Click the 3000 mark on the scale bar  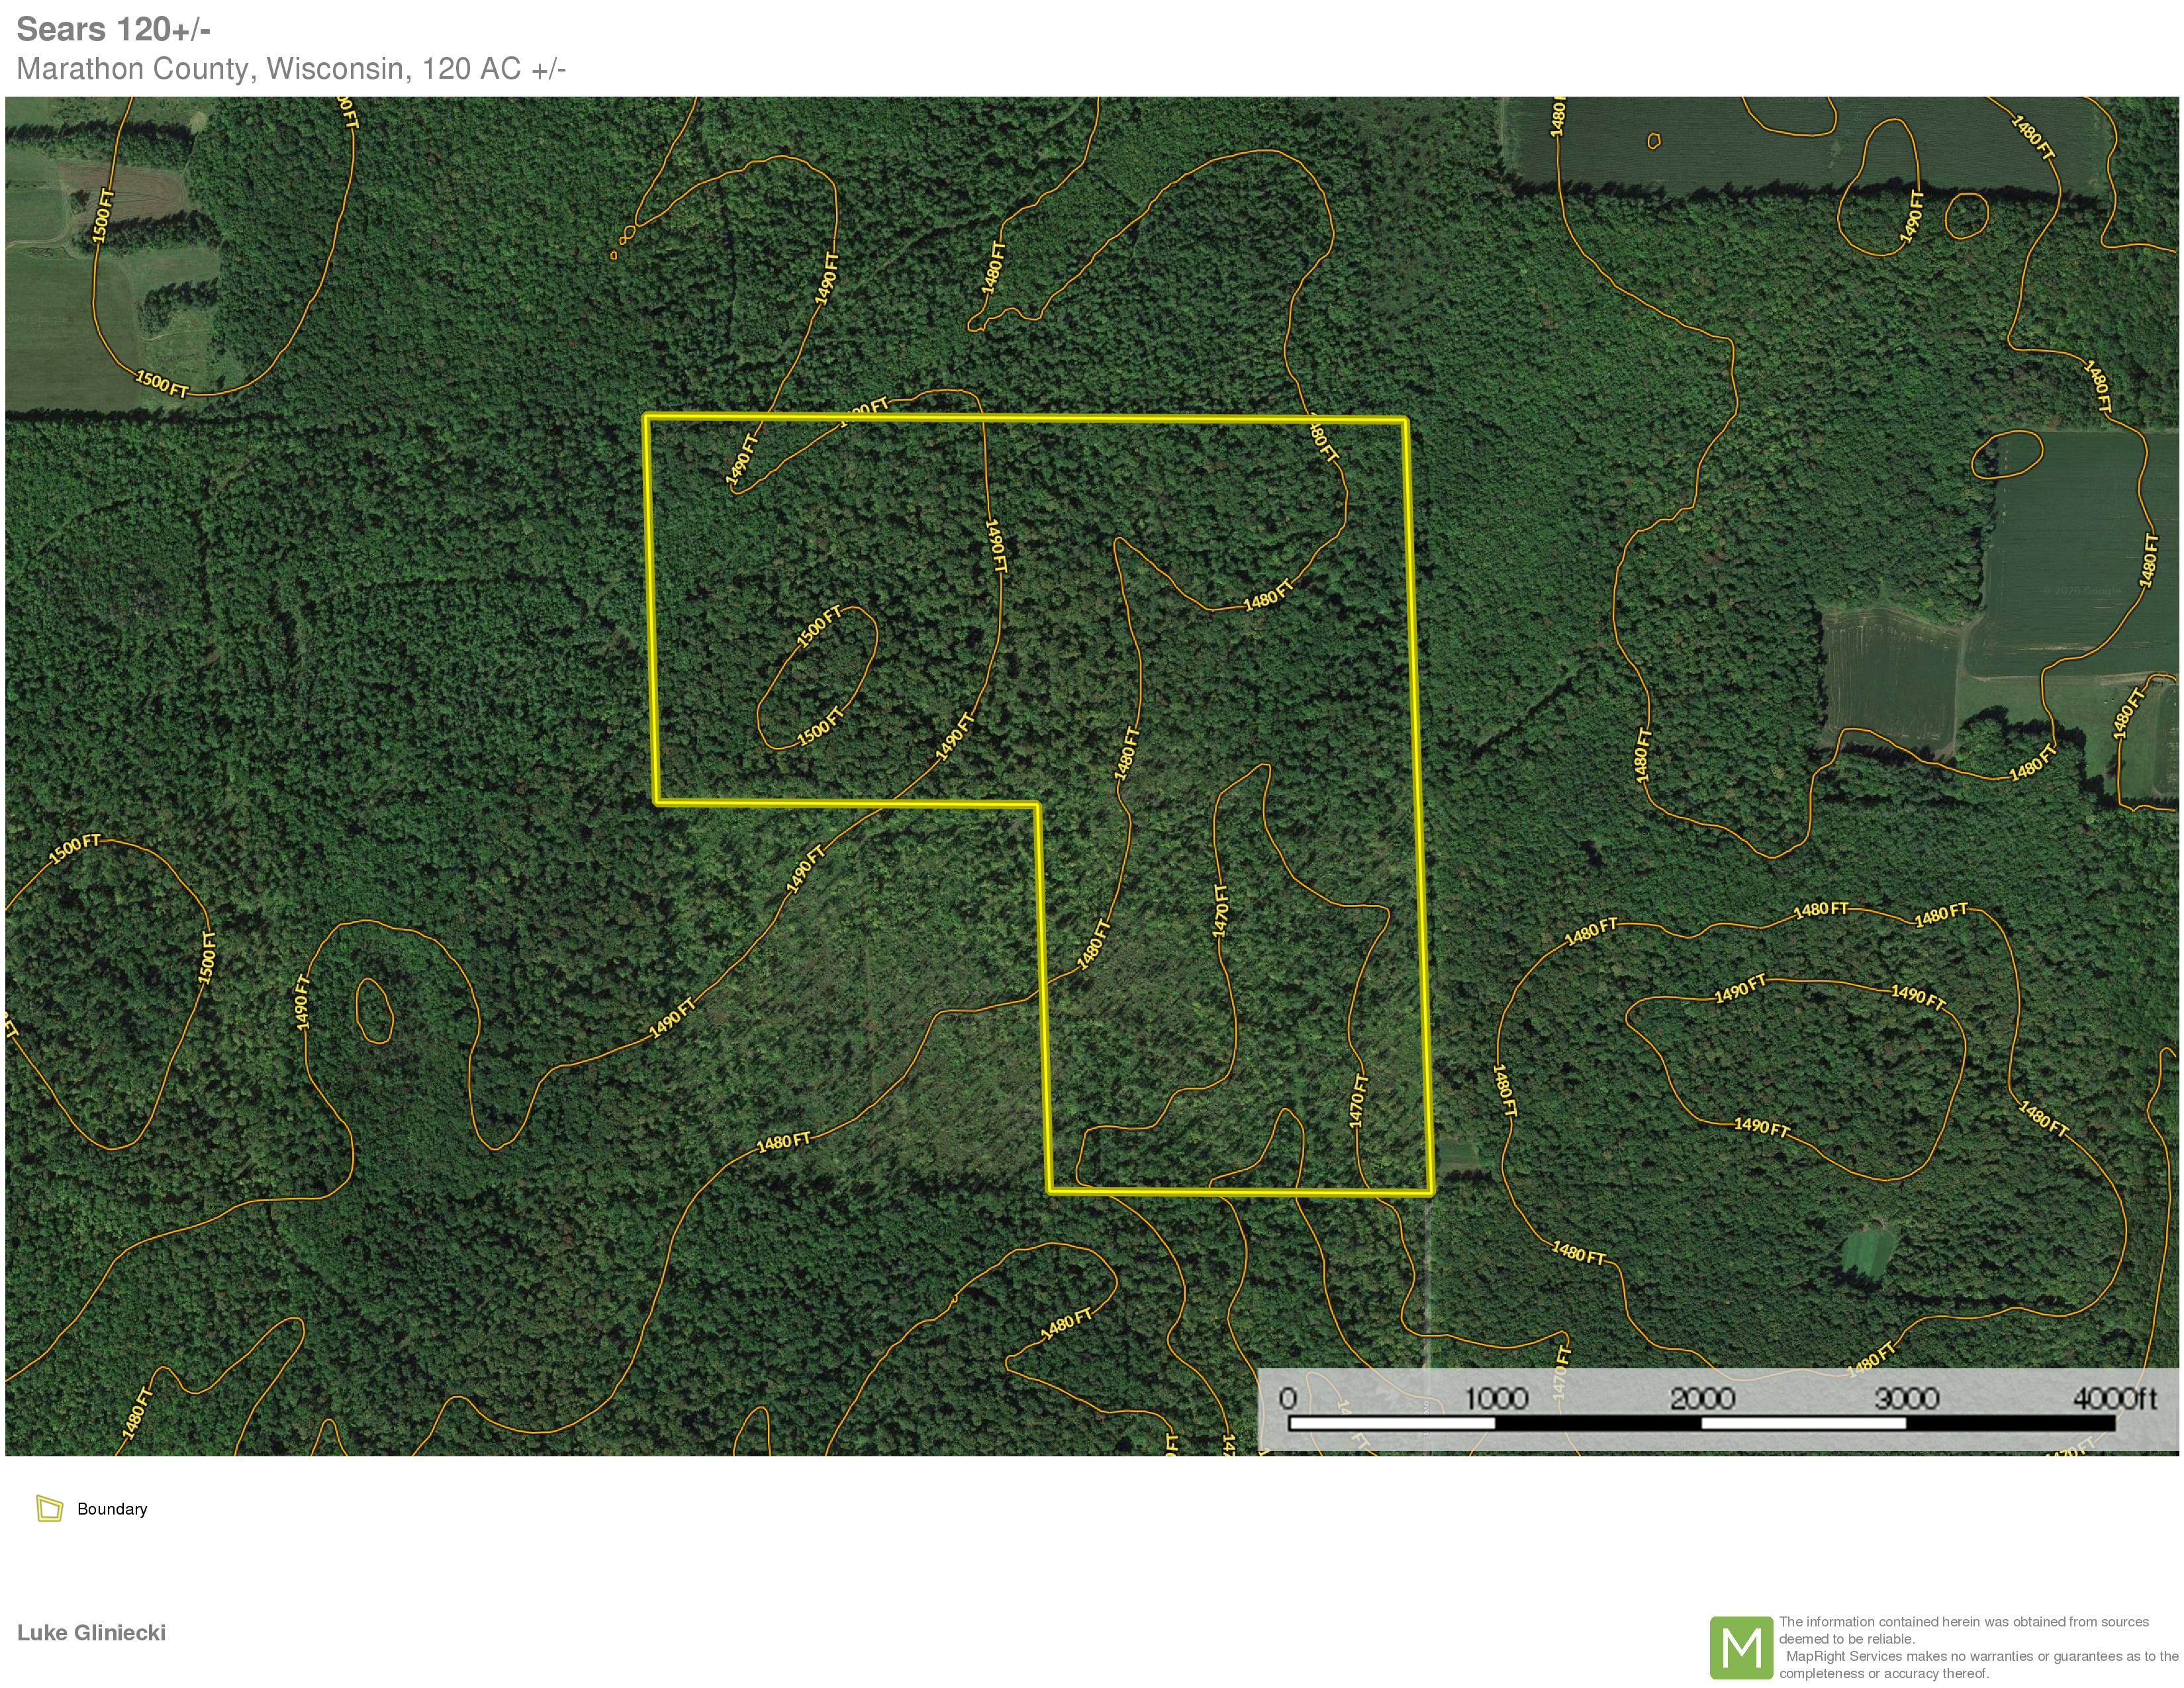[x=1906, y=1398]
